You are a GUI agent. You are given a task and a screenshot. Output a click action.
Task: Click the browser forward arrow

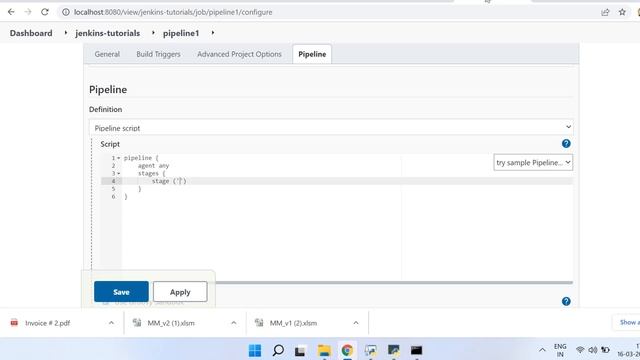[28, 12]
